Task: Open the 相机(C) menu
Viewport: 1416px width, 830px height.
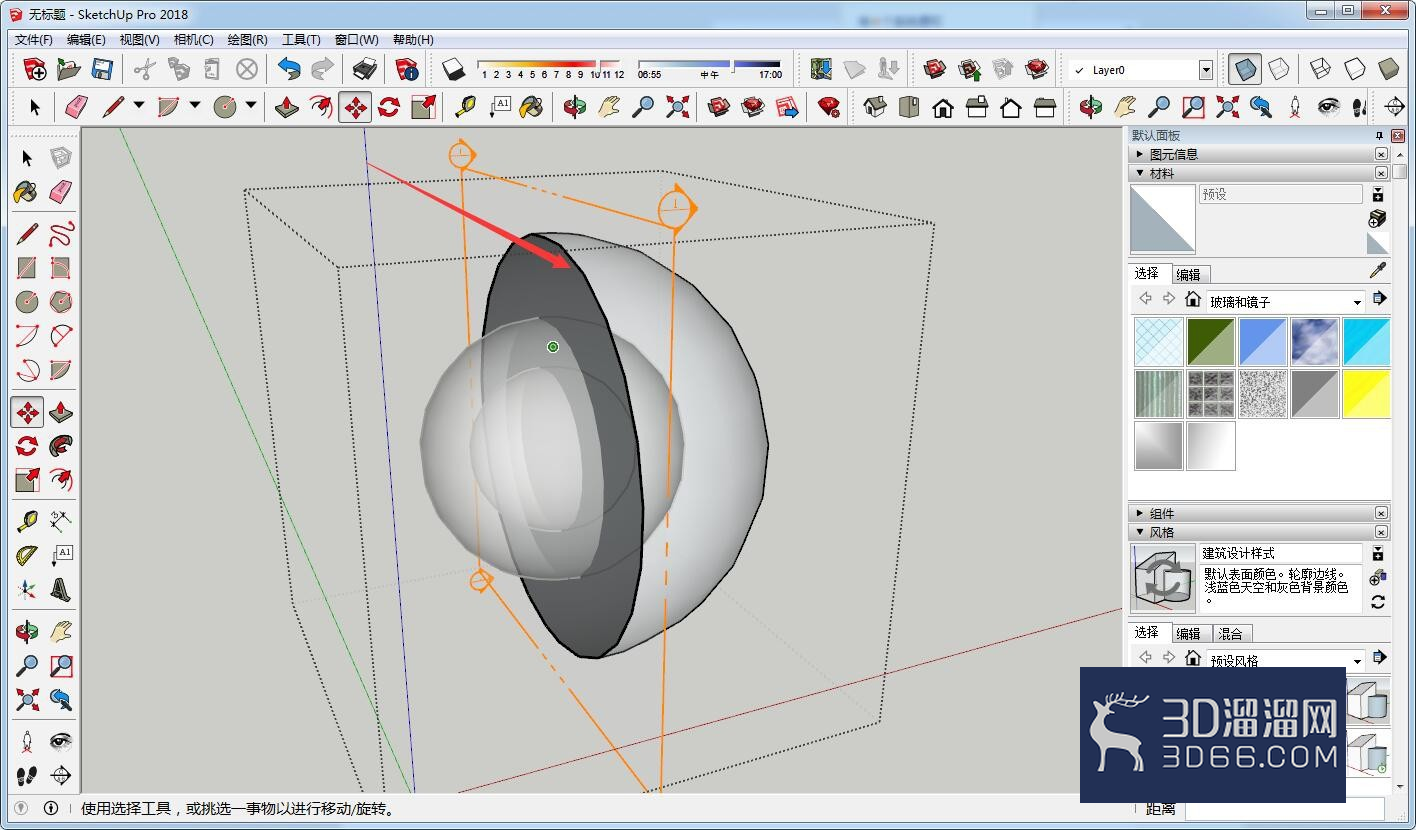Action: pos(193,40)
